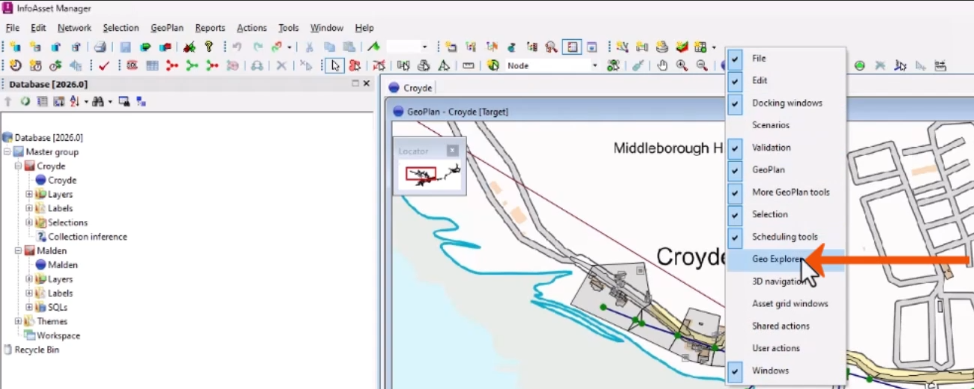The width and height of the screenshot is (974, 389).
Task: Enable the Shared actions toolbar
Action: [786, 326]
